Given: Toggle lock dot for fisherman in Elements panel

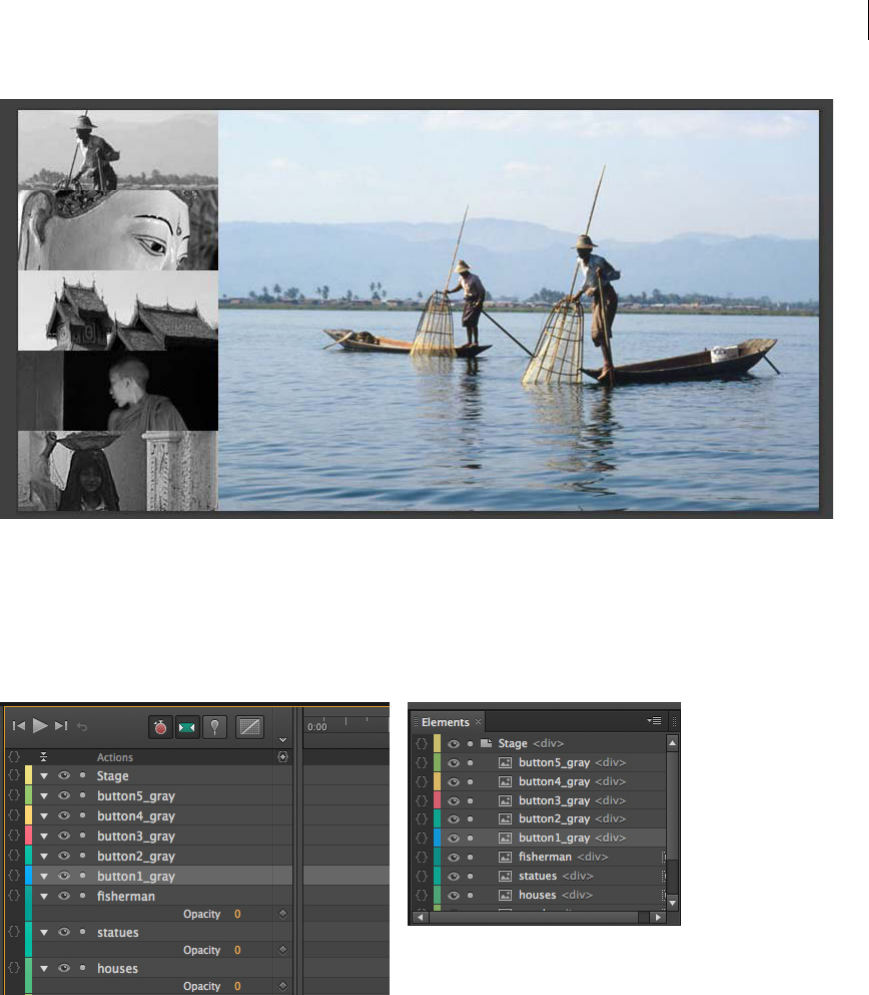Looking at the screenshot, I should (470, 857).
